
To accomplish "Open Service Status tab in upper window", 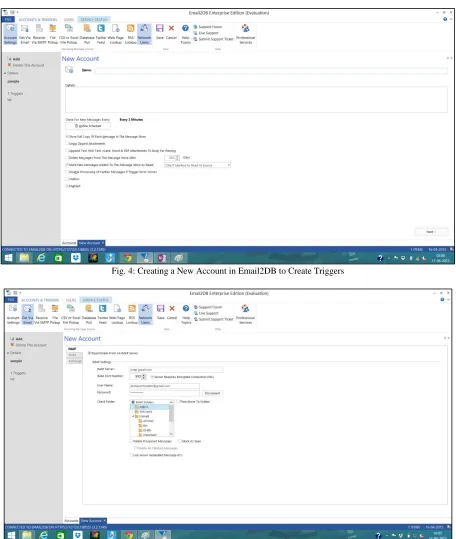I will point(94,20).
